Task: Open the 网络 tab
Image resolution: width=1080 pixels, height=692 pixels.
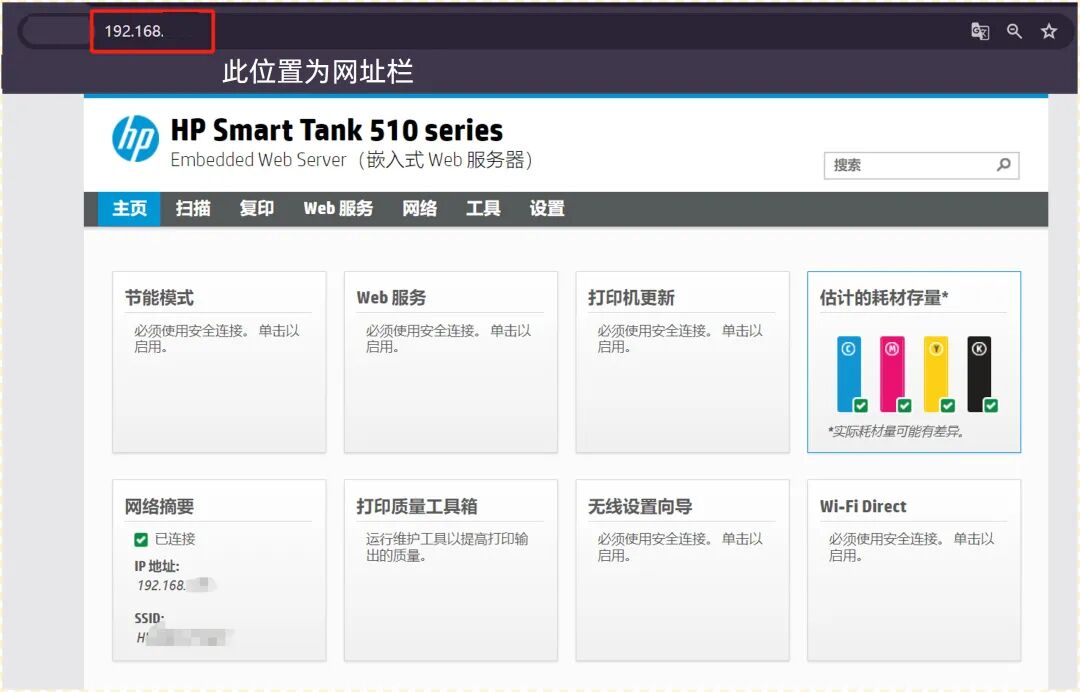Action: 419,209
